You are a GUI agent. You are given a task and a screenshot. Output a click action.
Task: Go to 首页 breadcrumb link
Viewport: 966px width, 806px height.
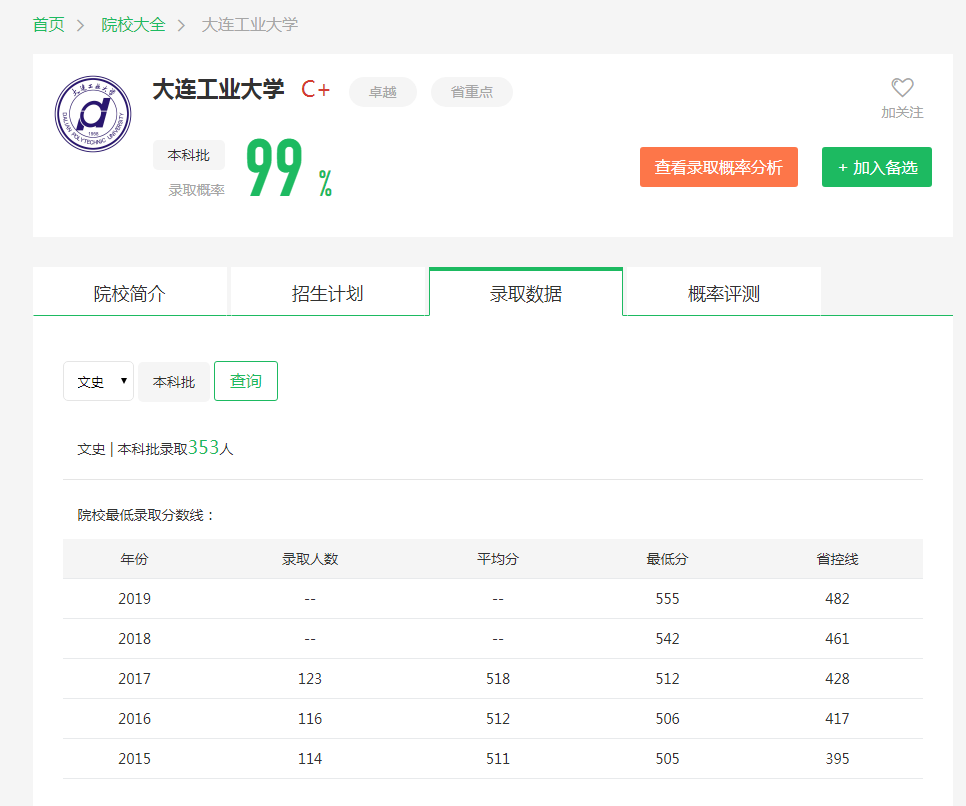49,25
